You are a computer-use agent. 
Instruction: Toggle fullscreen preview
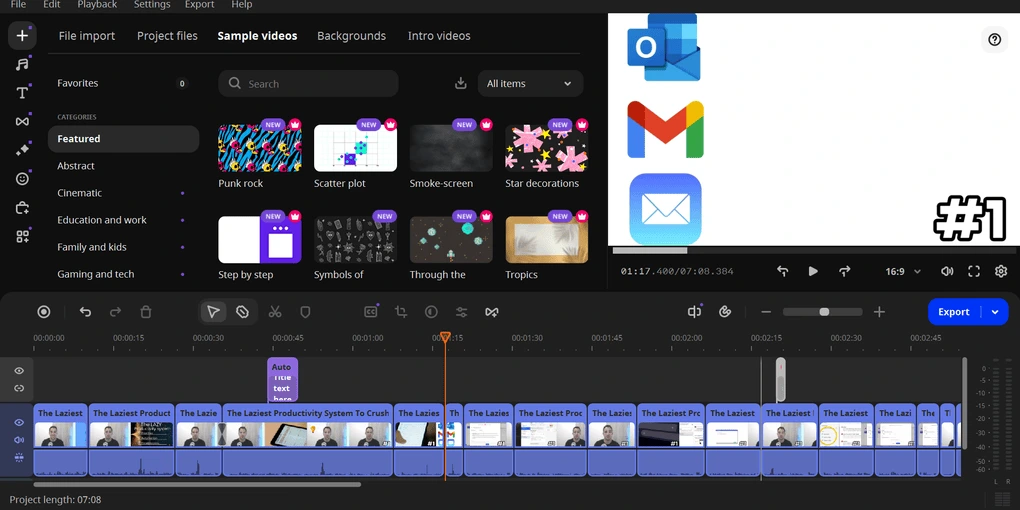pos(974,271)
